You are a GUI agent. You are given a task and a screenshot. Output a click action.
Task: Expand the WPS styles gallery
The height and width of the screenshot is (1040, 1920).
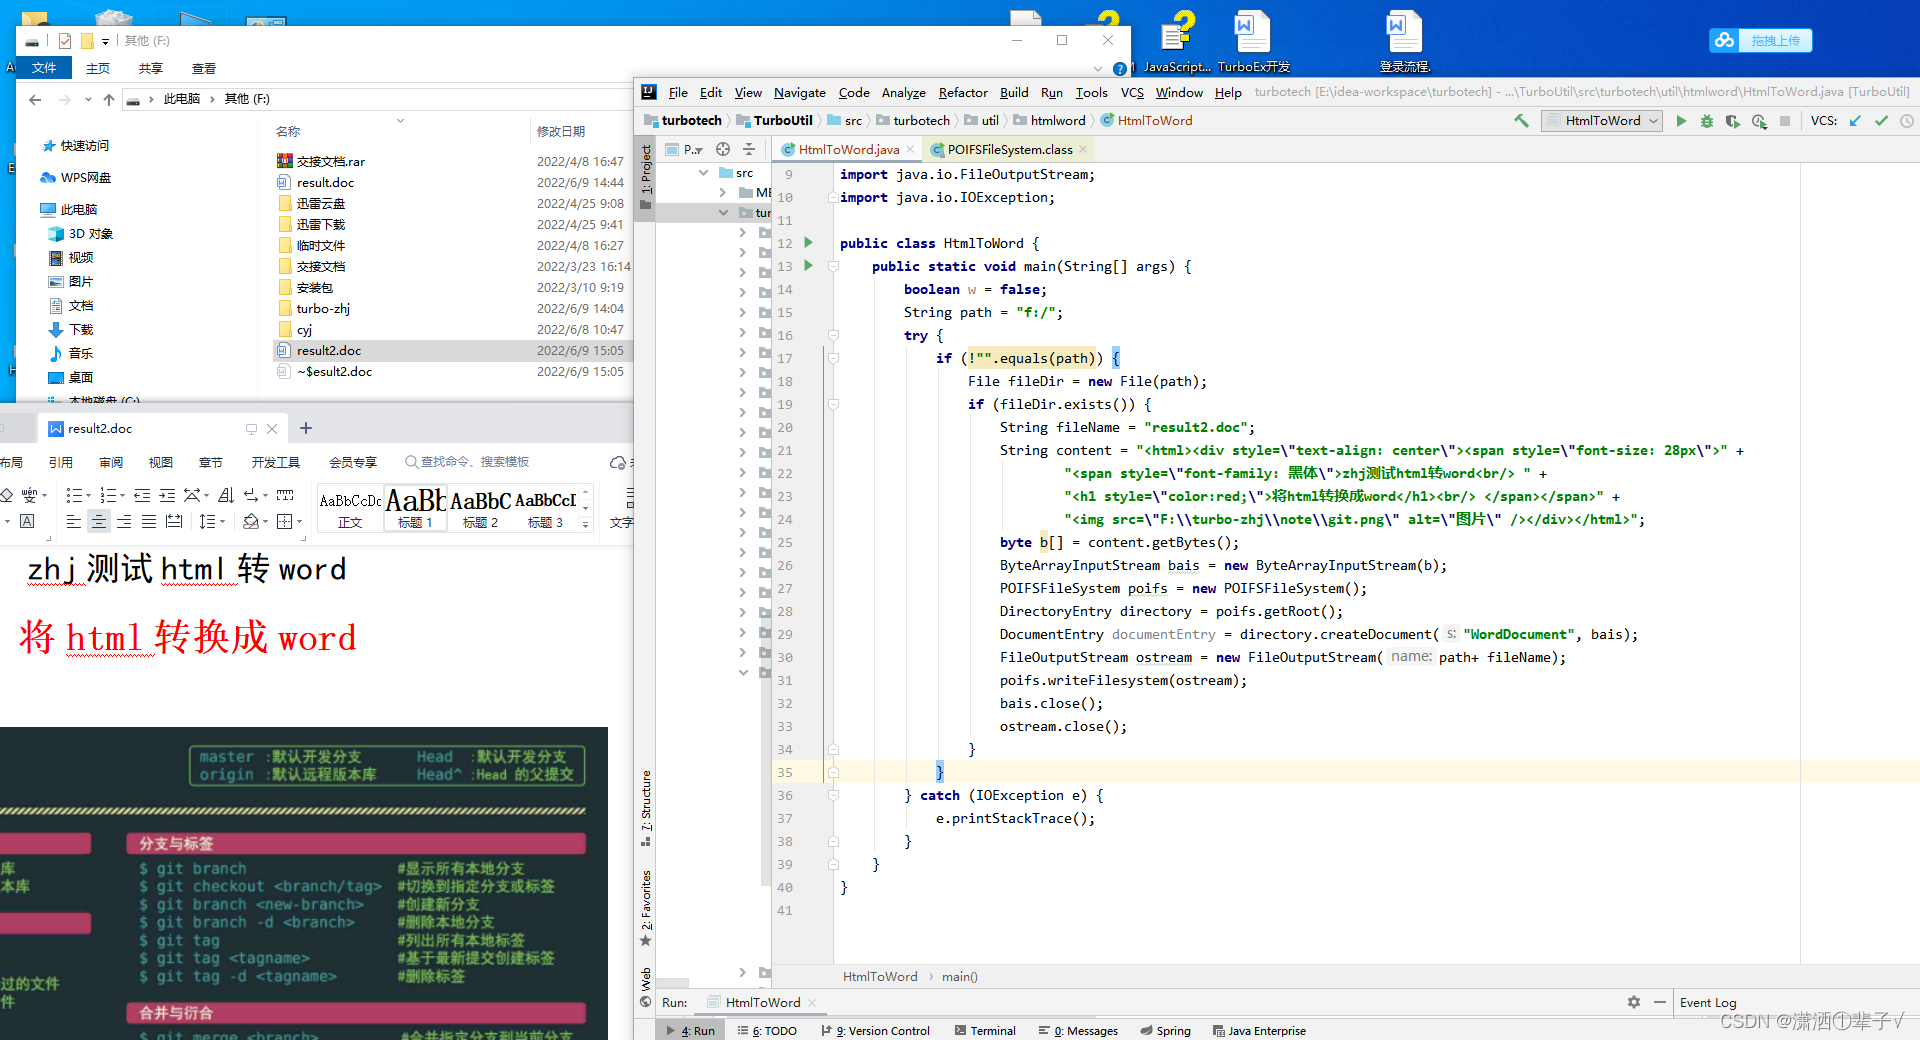pyautogui.click(x=586, y=524)
